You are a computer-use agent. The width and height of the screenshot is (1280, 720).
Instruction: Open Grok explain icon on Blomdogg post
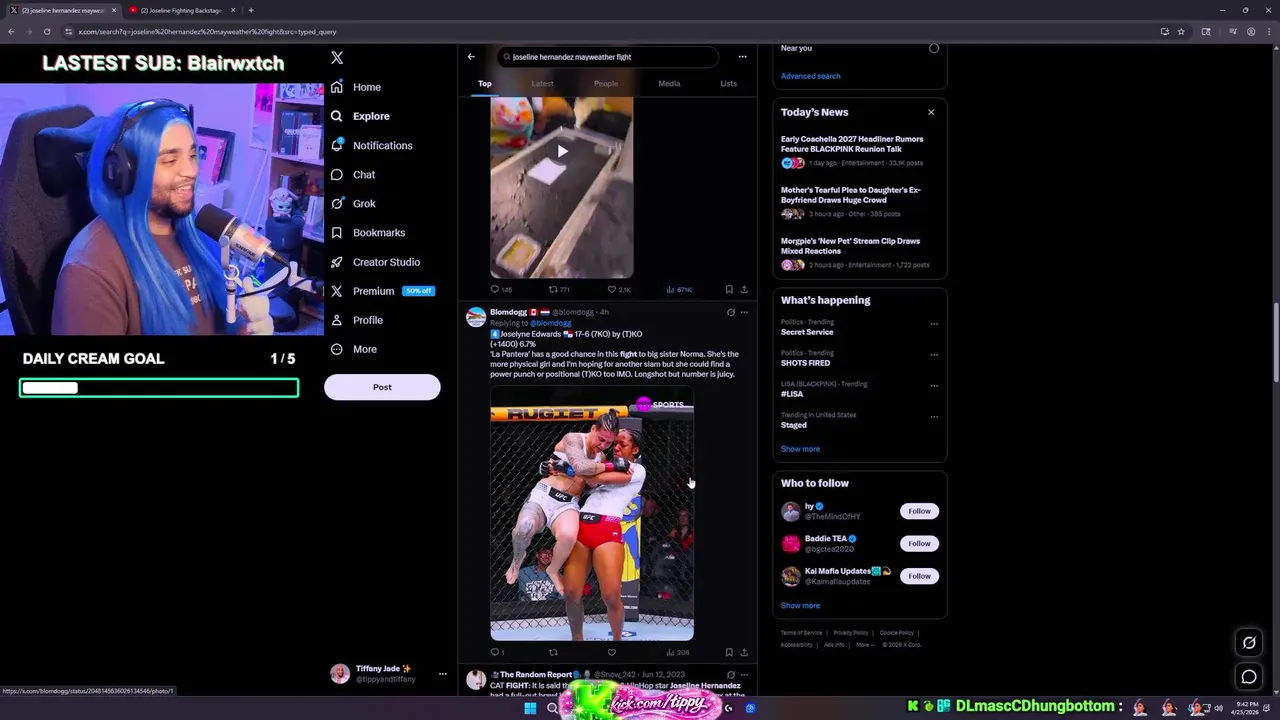click(x=731, y=312)
